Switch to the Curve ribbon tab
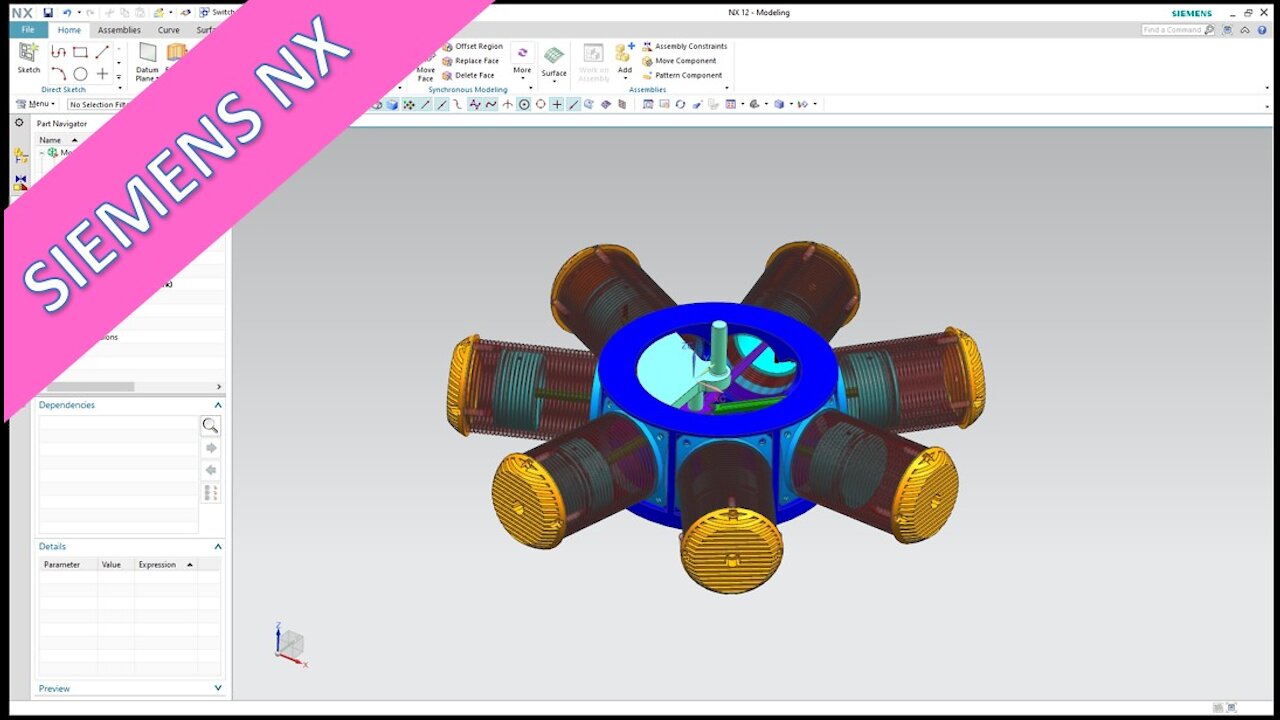The width and height of the screenshot is (1280, 720). click(169, 30)
